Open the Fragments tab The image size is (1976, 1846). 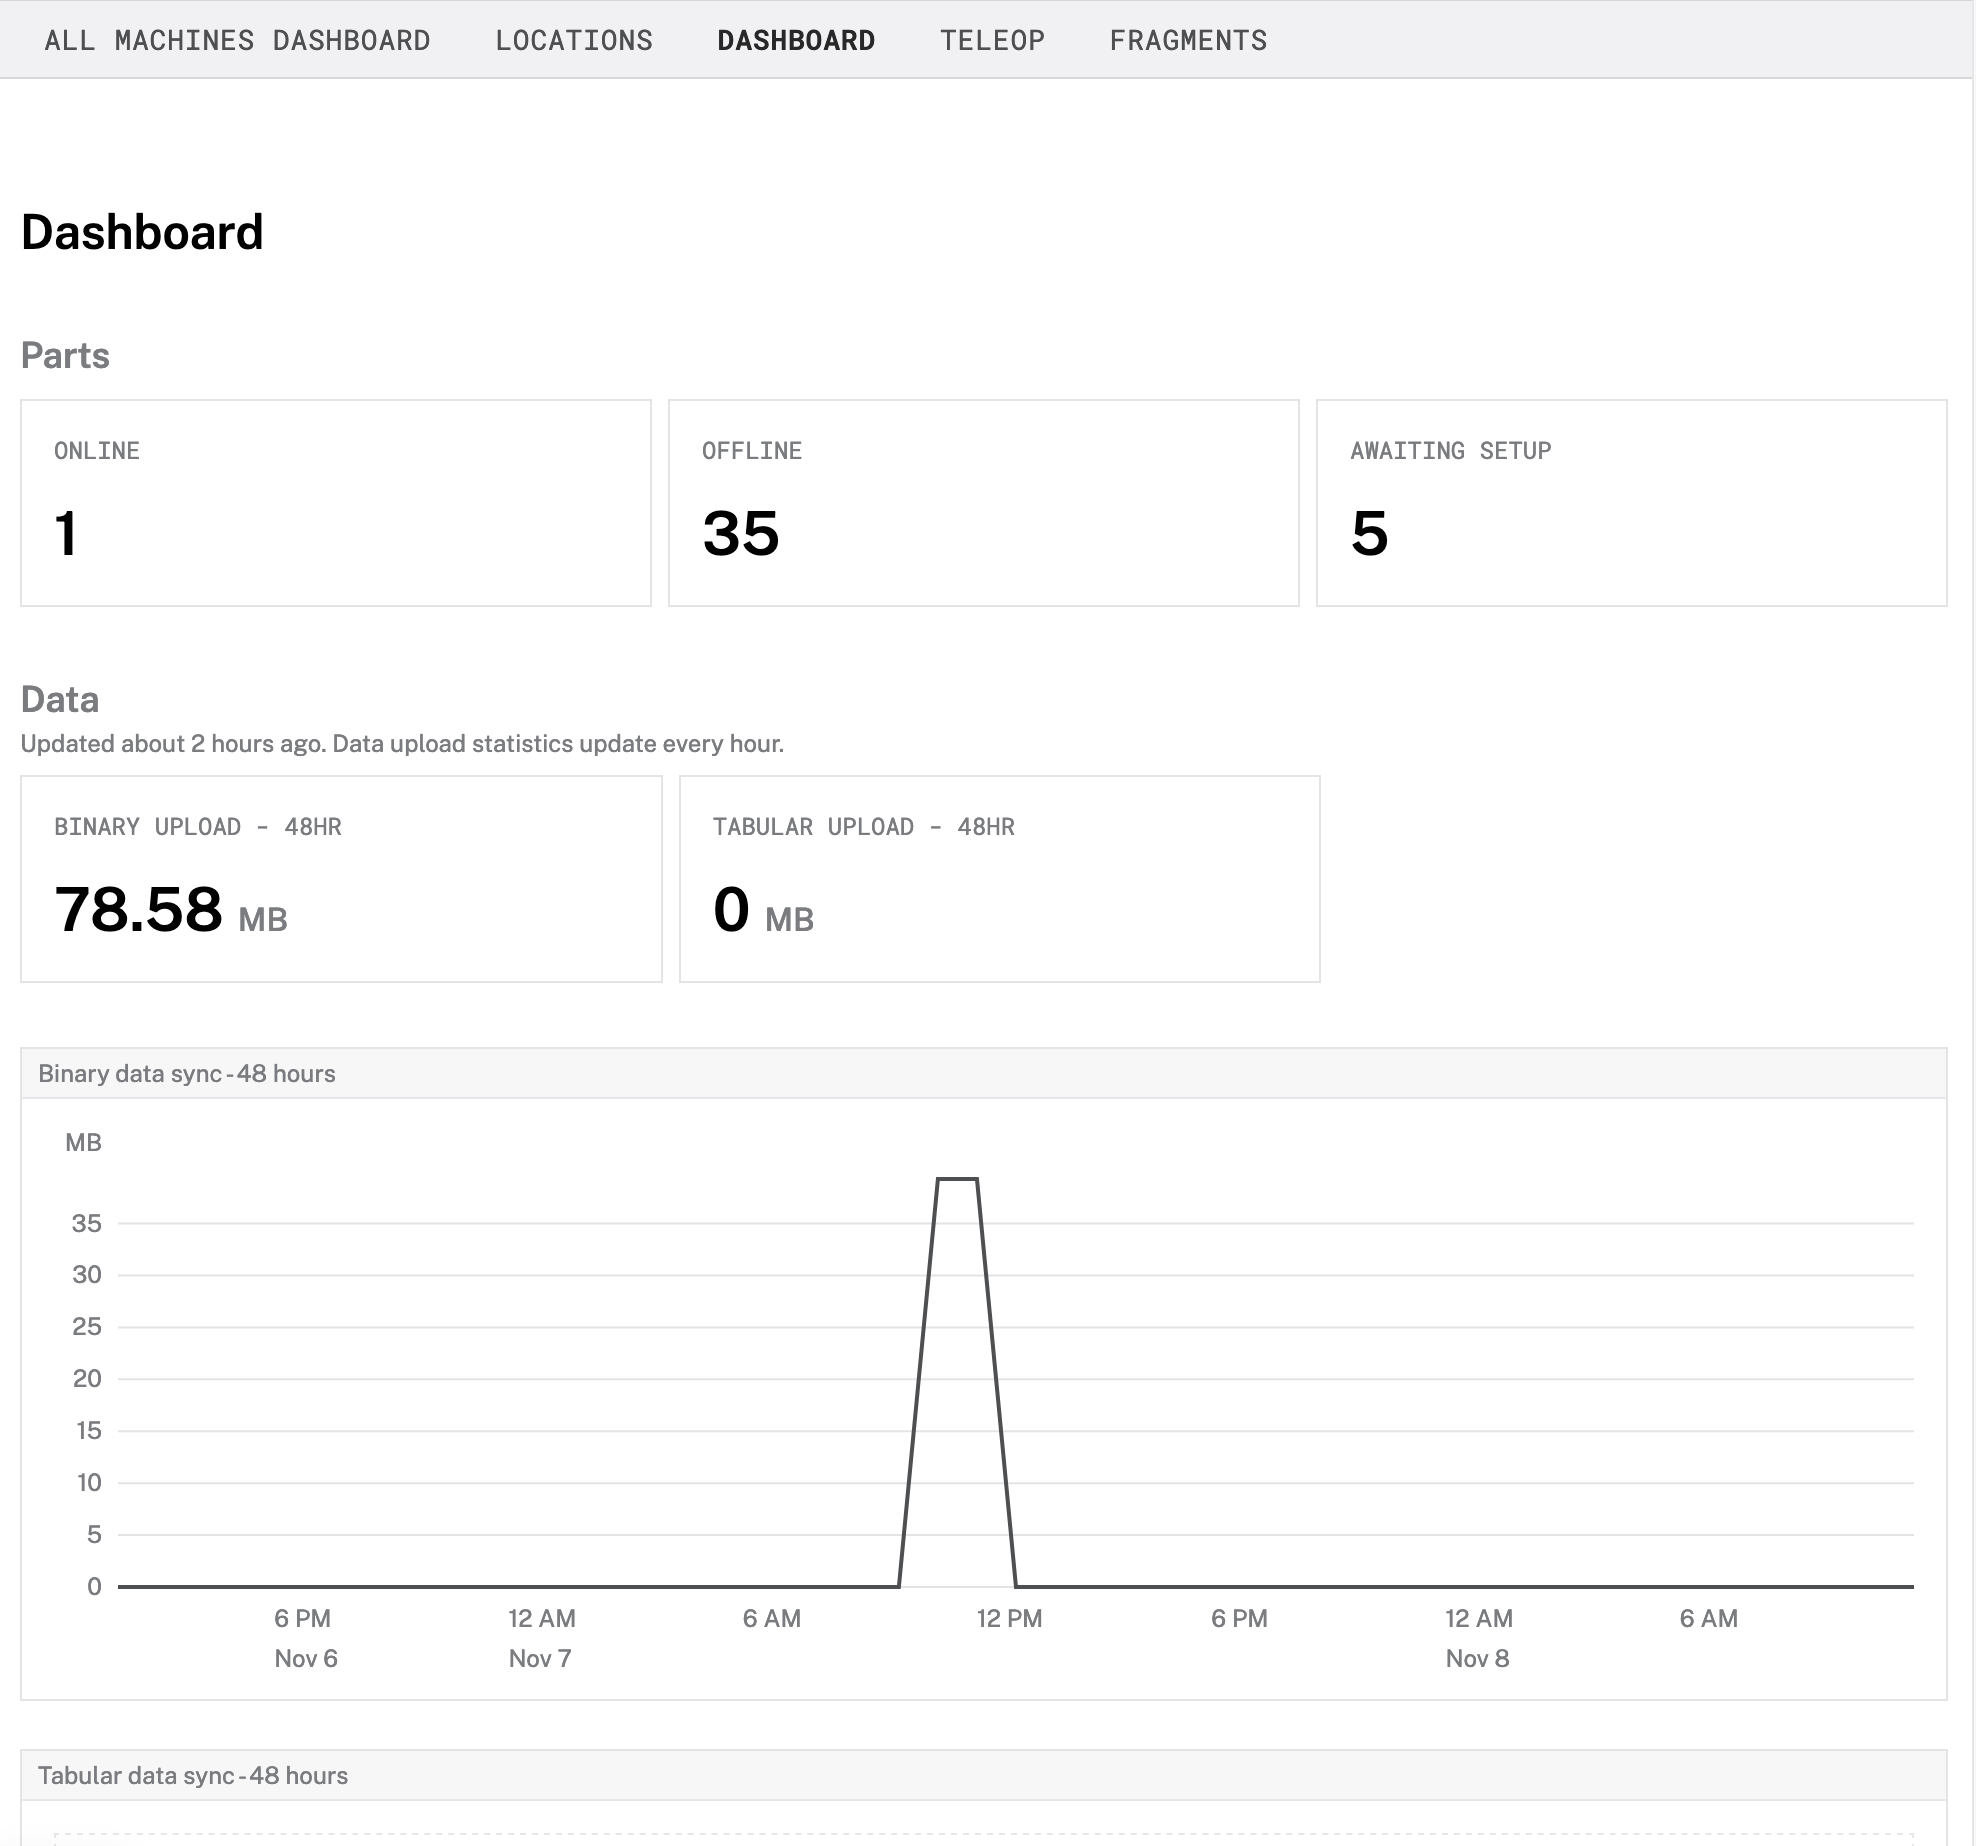pyautogui.click(x=1188, y=40)
